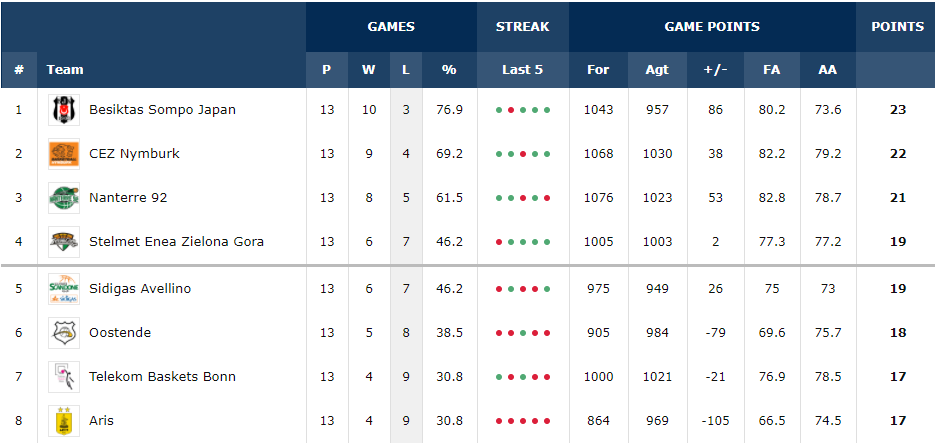Click the Oostende team logo
The image size is (935, 448).
point(64,333)
